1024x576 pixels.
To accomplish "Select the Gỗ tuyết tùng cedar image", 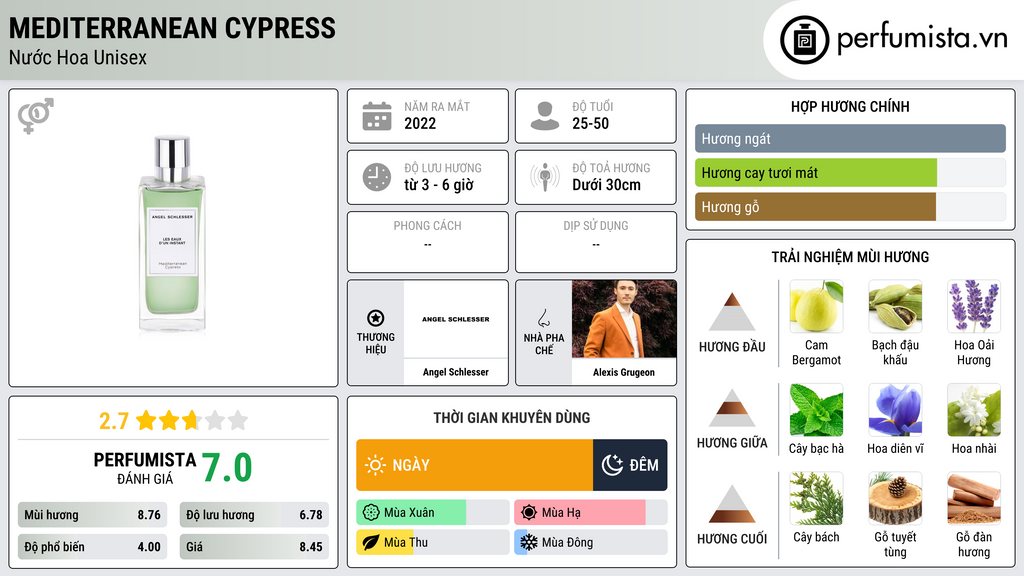I will coord(895,498).
